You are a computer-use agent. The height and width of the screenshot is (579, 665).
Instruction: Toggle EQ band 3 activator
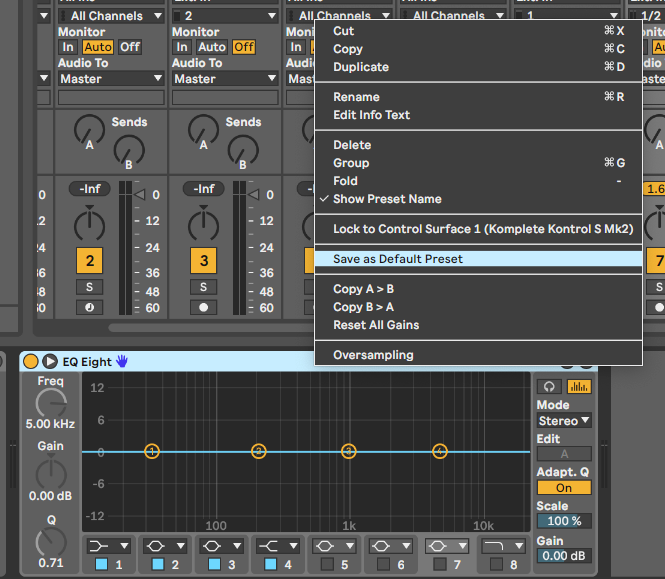tap(214, 564)
